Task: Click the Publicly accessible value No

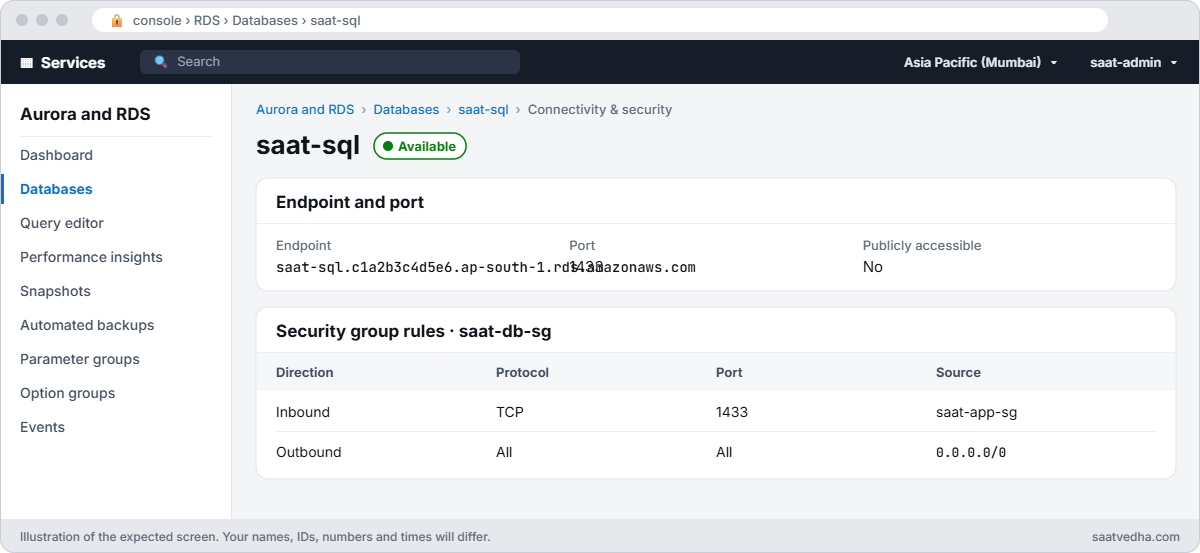Action: click(x=873, y=267)
